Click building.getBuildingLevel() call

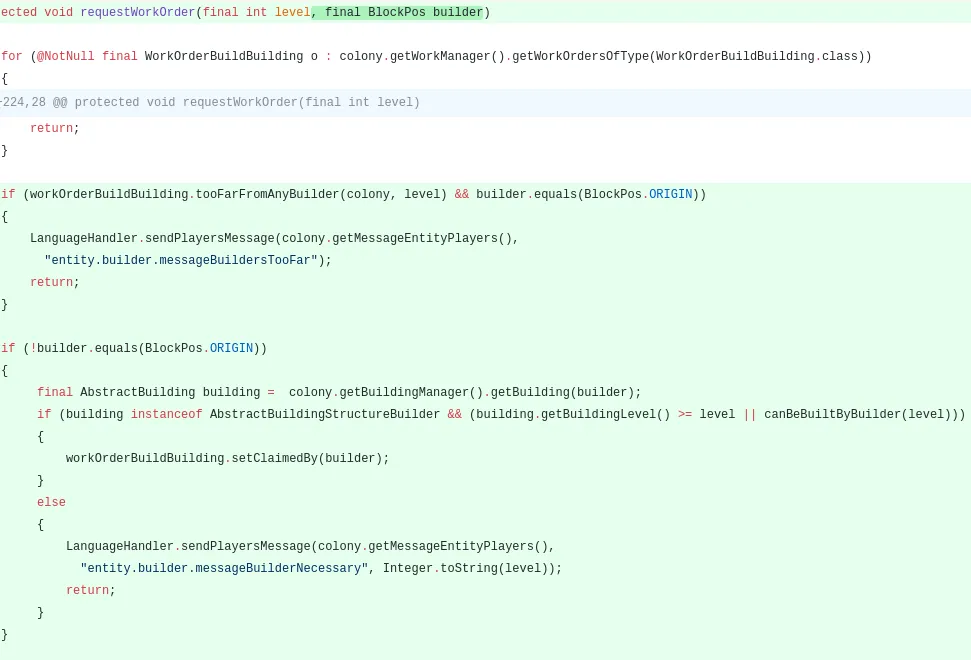tap(573, 414)
